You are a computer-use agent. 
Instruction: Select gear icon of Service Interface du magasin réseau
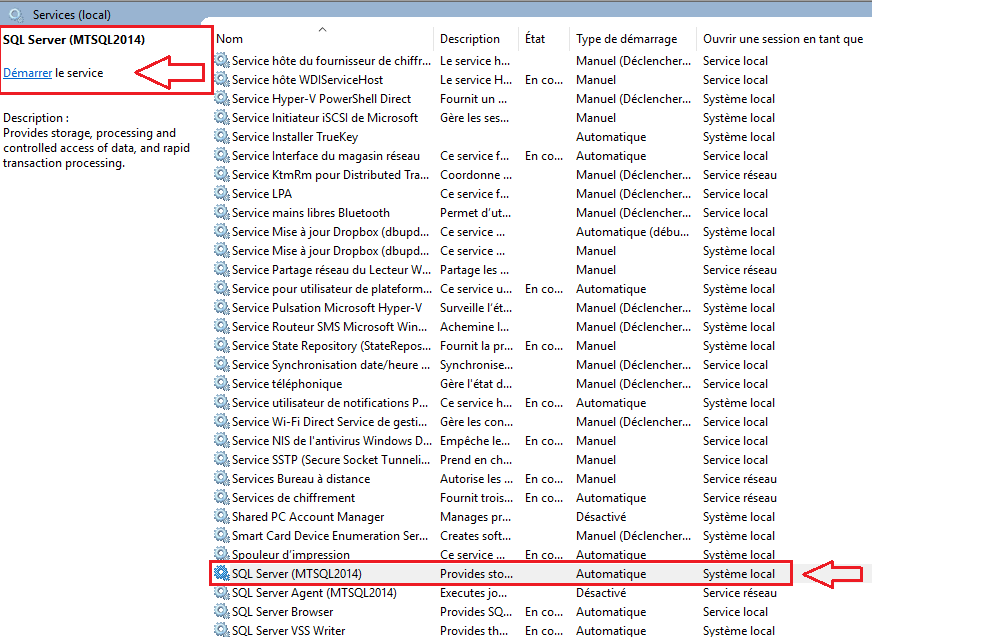(222, 155)
